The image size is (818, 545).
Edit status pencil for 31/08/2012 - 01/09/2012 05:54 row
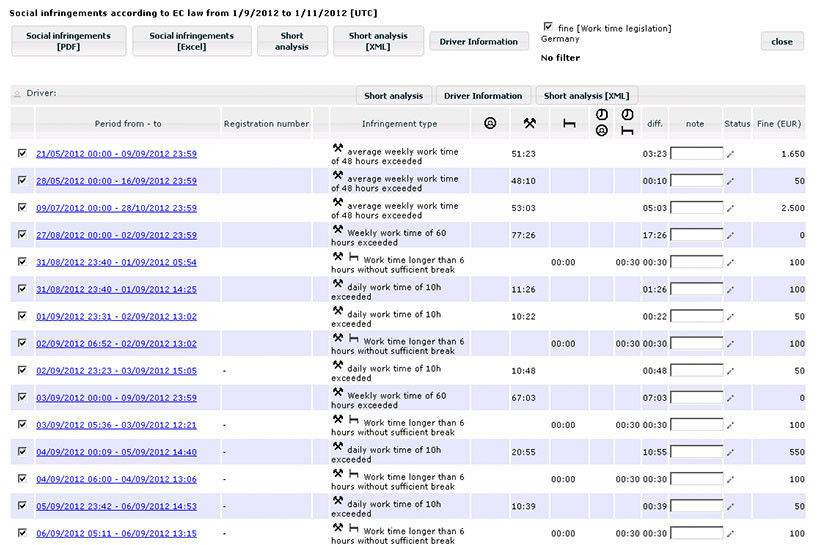point(730,262)
